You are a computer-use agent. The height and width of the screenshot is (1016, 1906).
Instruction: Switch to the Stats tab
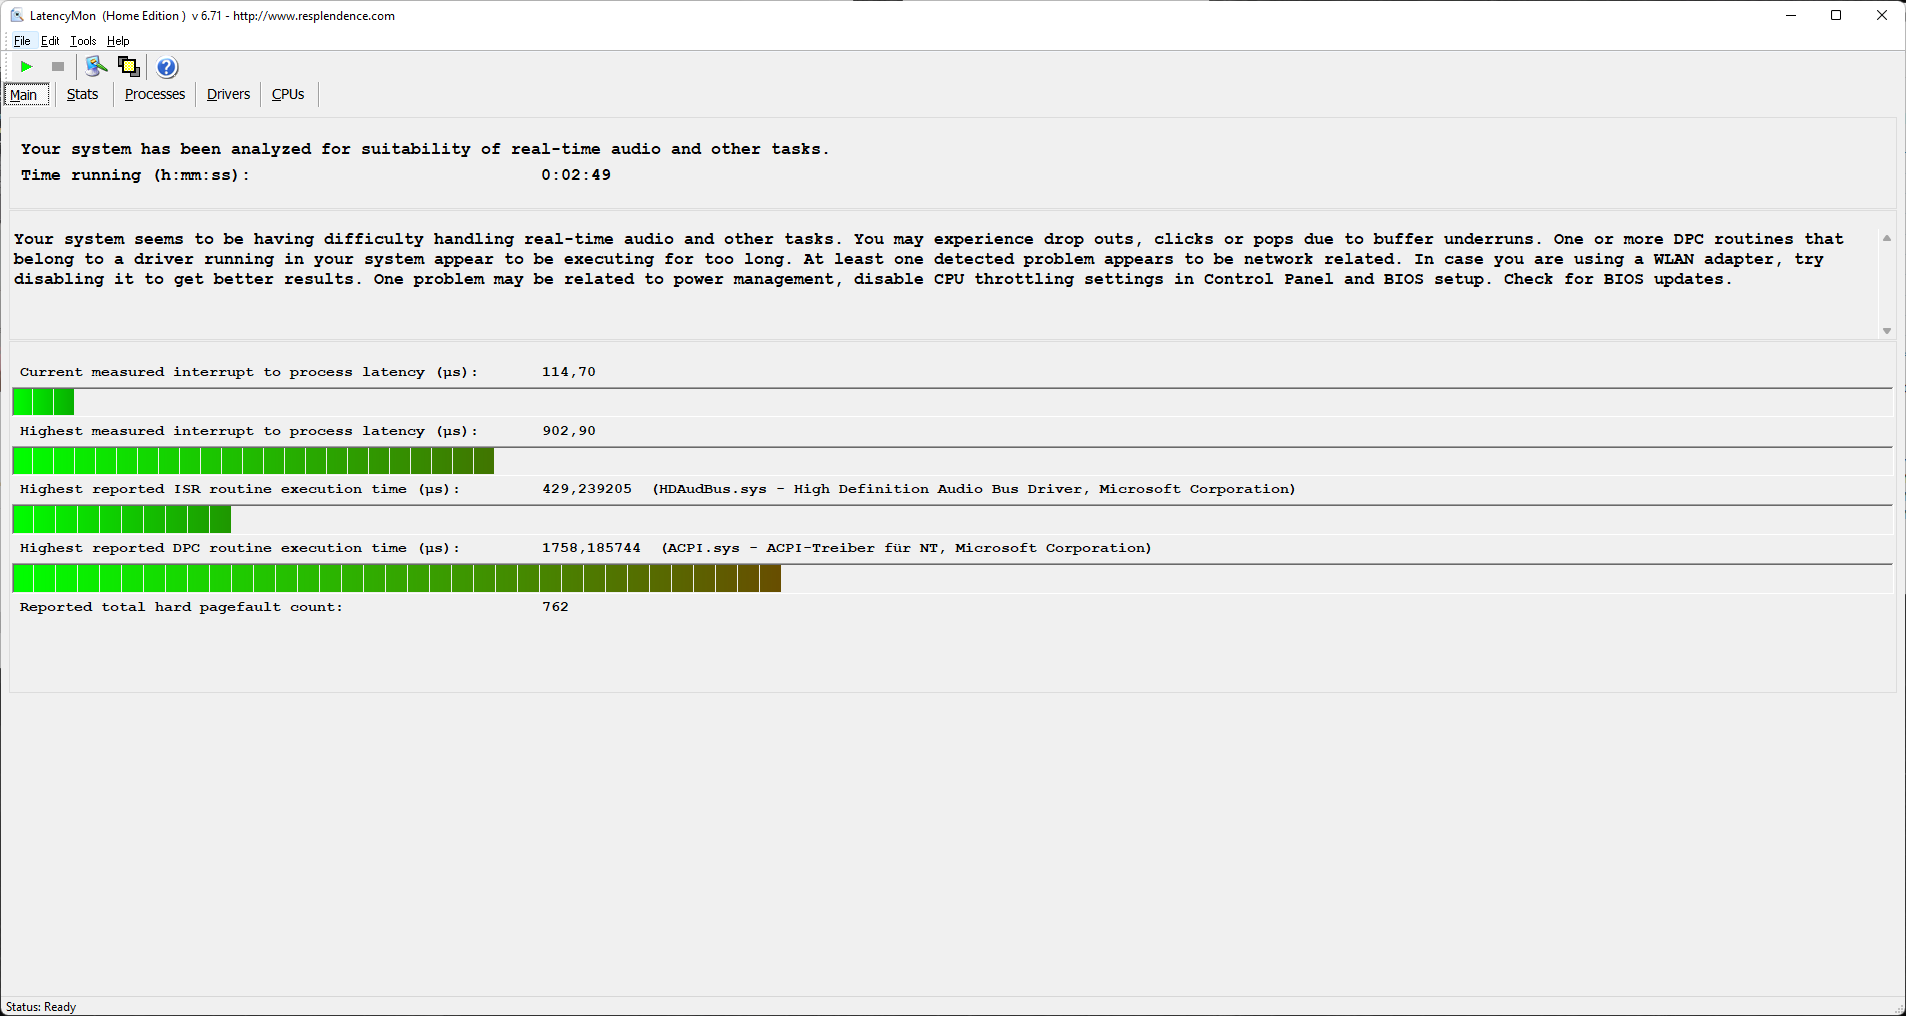(83, 94)
